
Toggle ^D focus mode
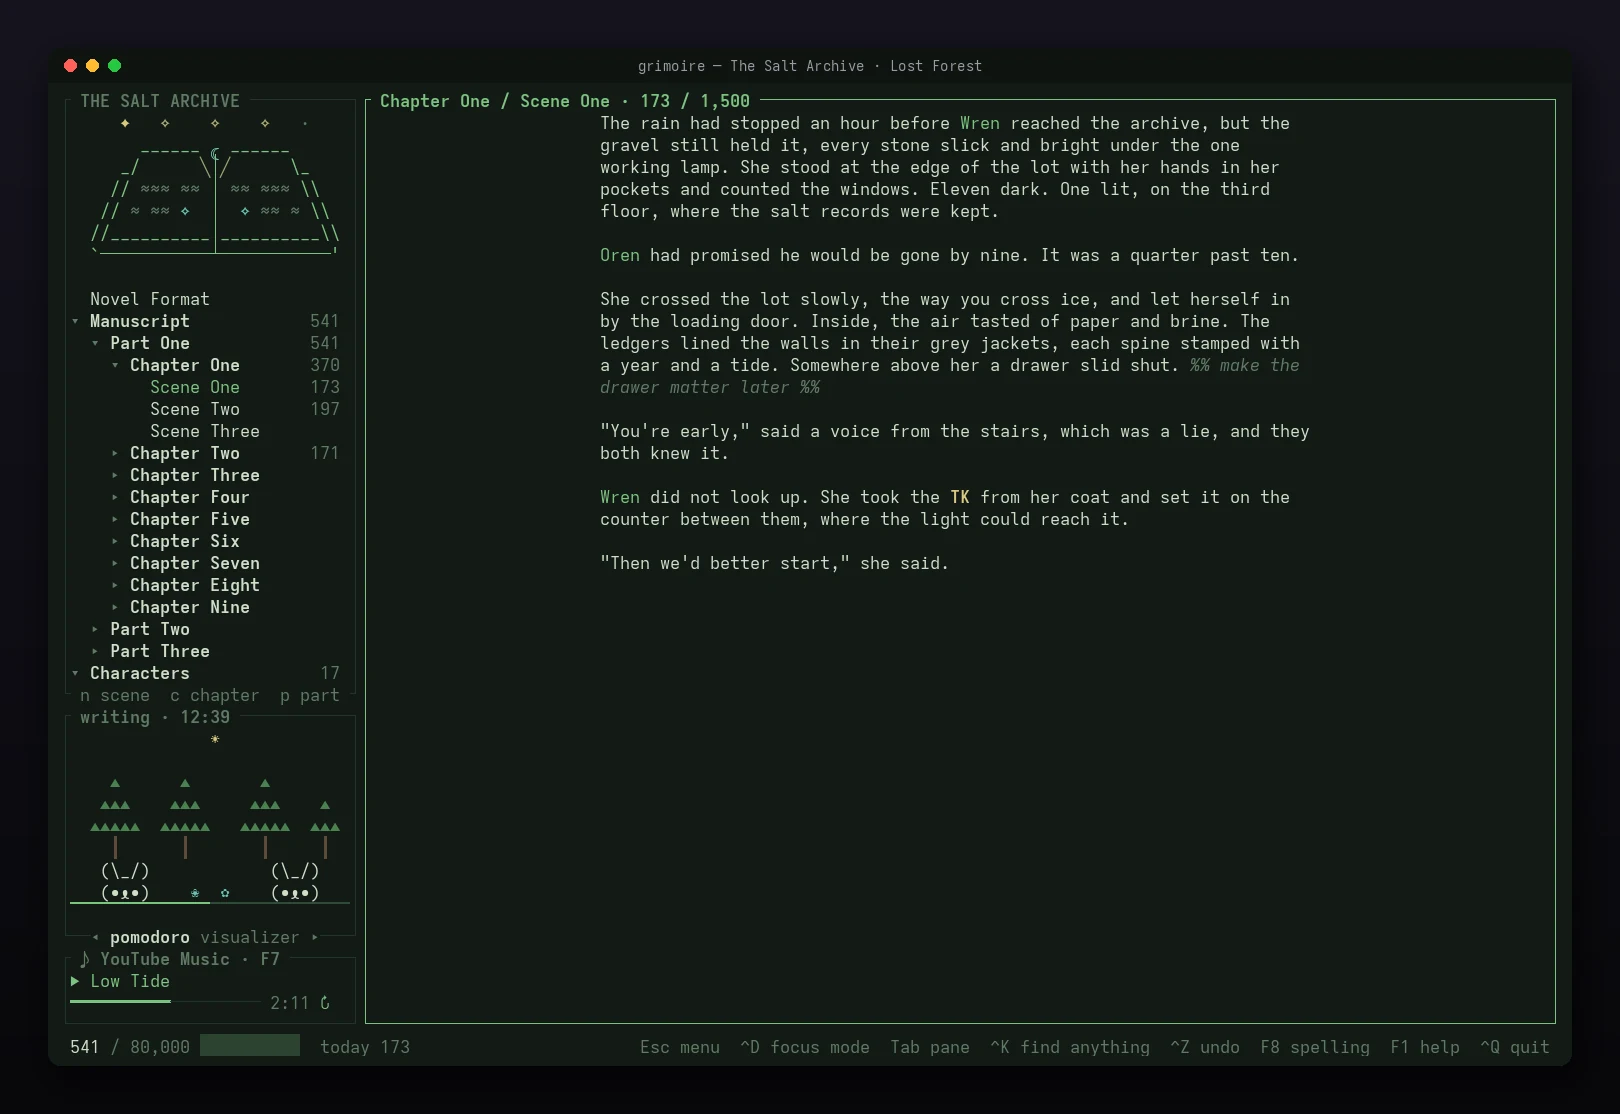pos(805,1047)
